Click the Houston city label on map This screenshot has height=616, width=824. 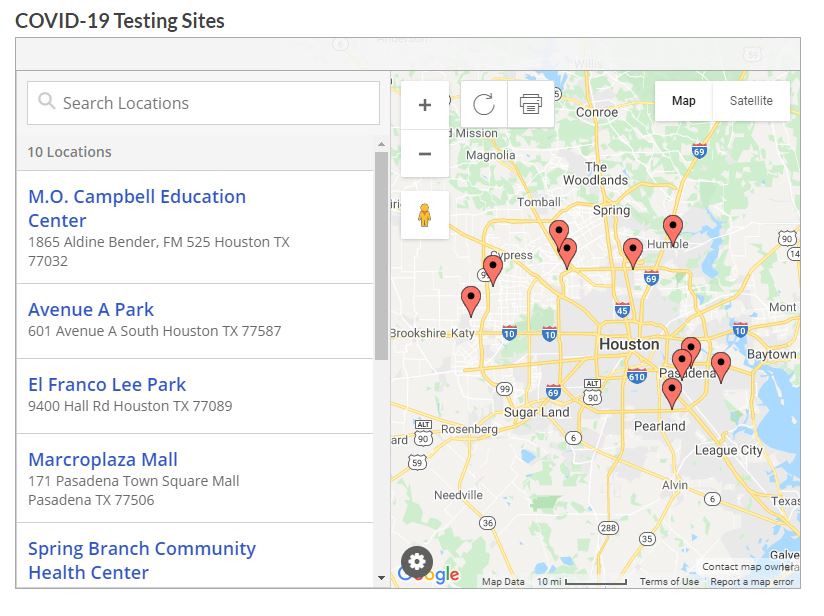pos(629,344)
